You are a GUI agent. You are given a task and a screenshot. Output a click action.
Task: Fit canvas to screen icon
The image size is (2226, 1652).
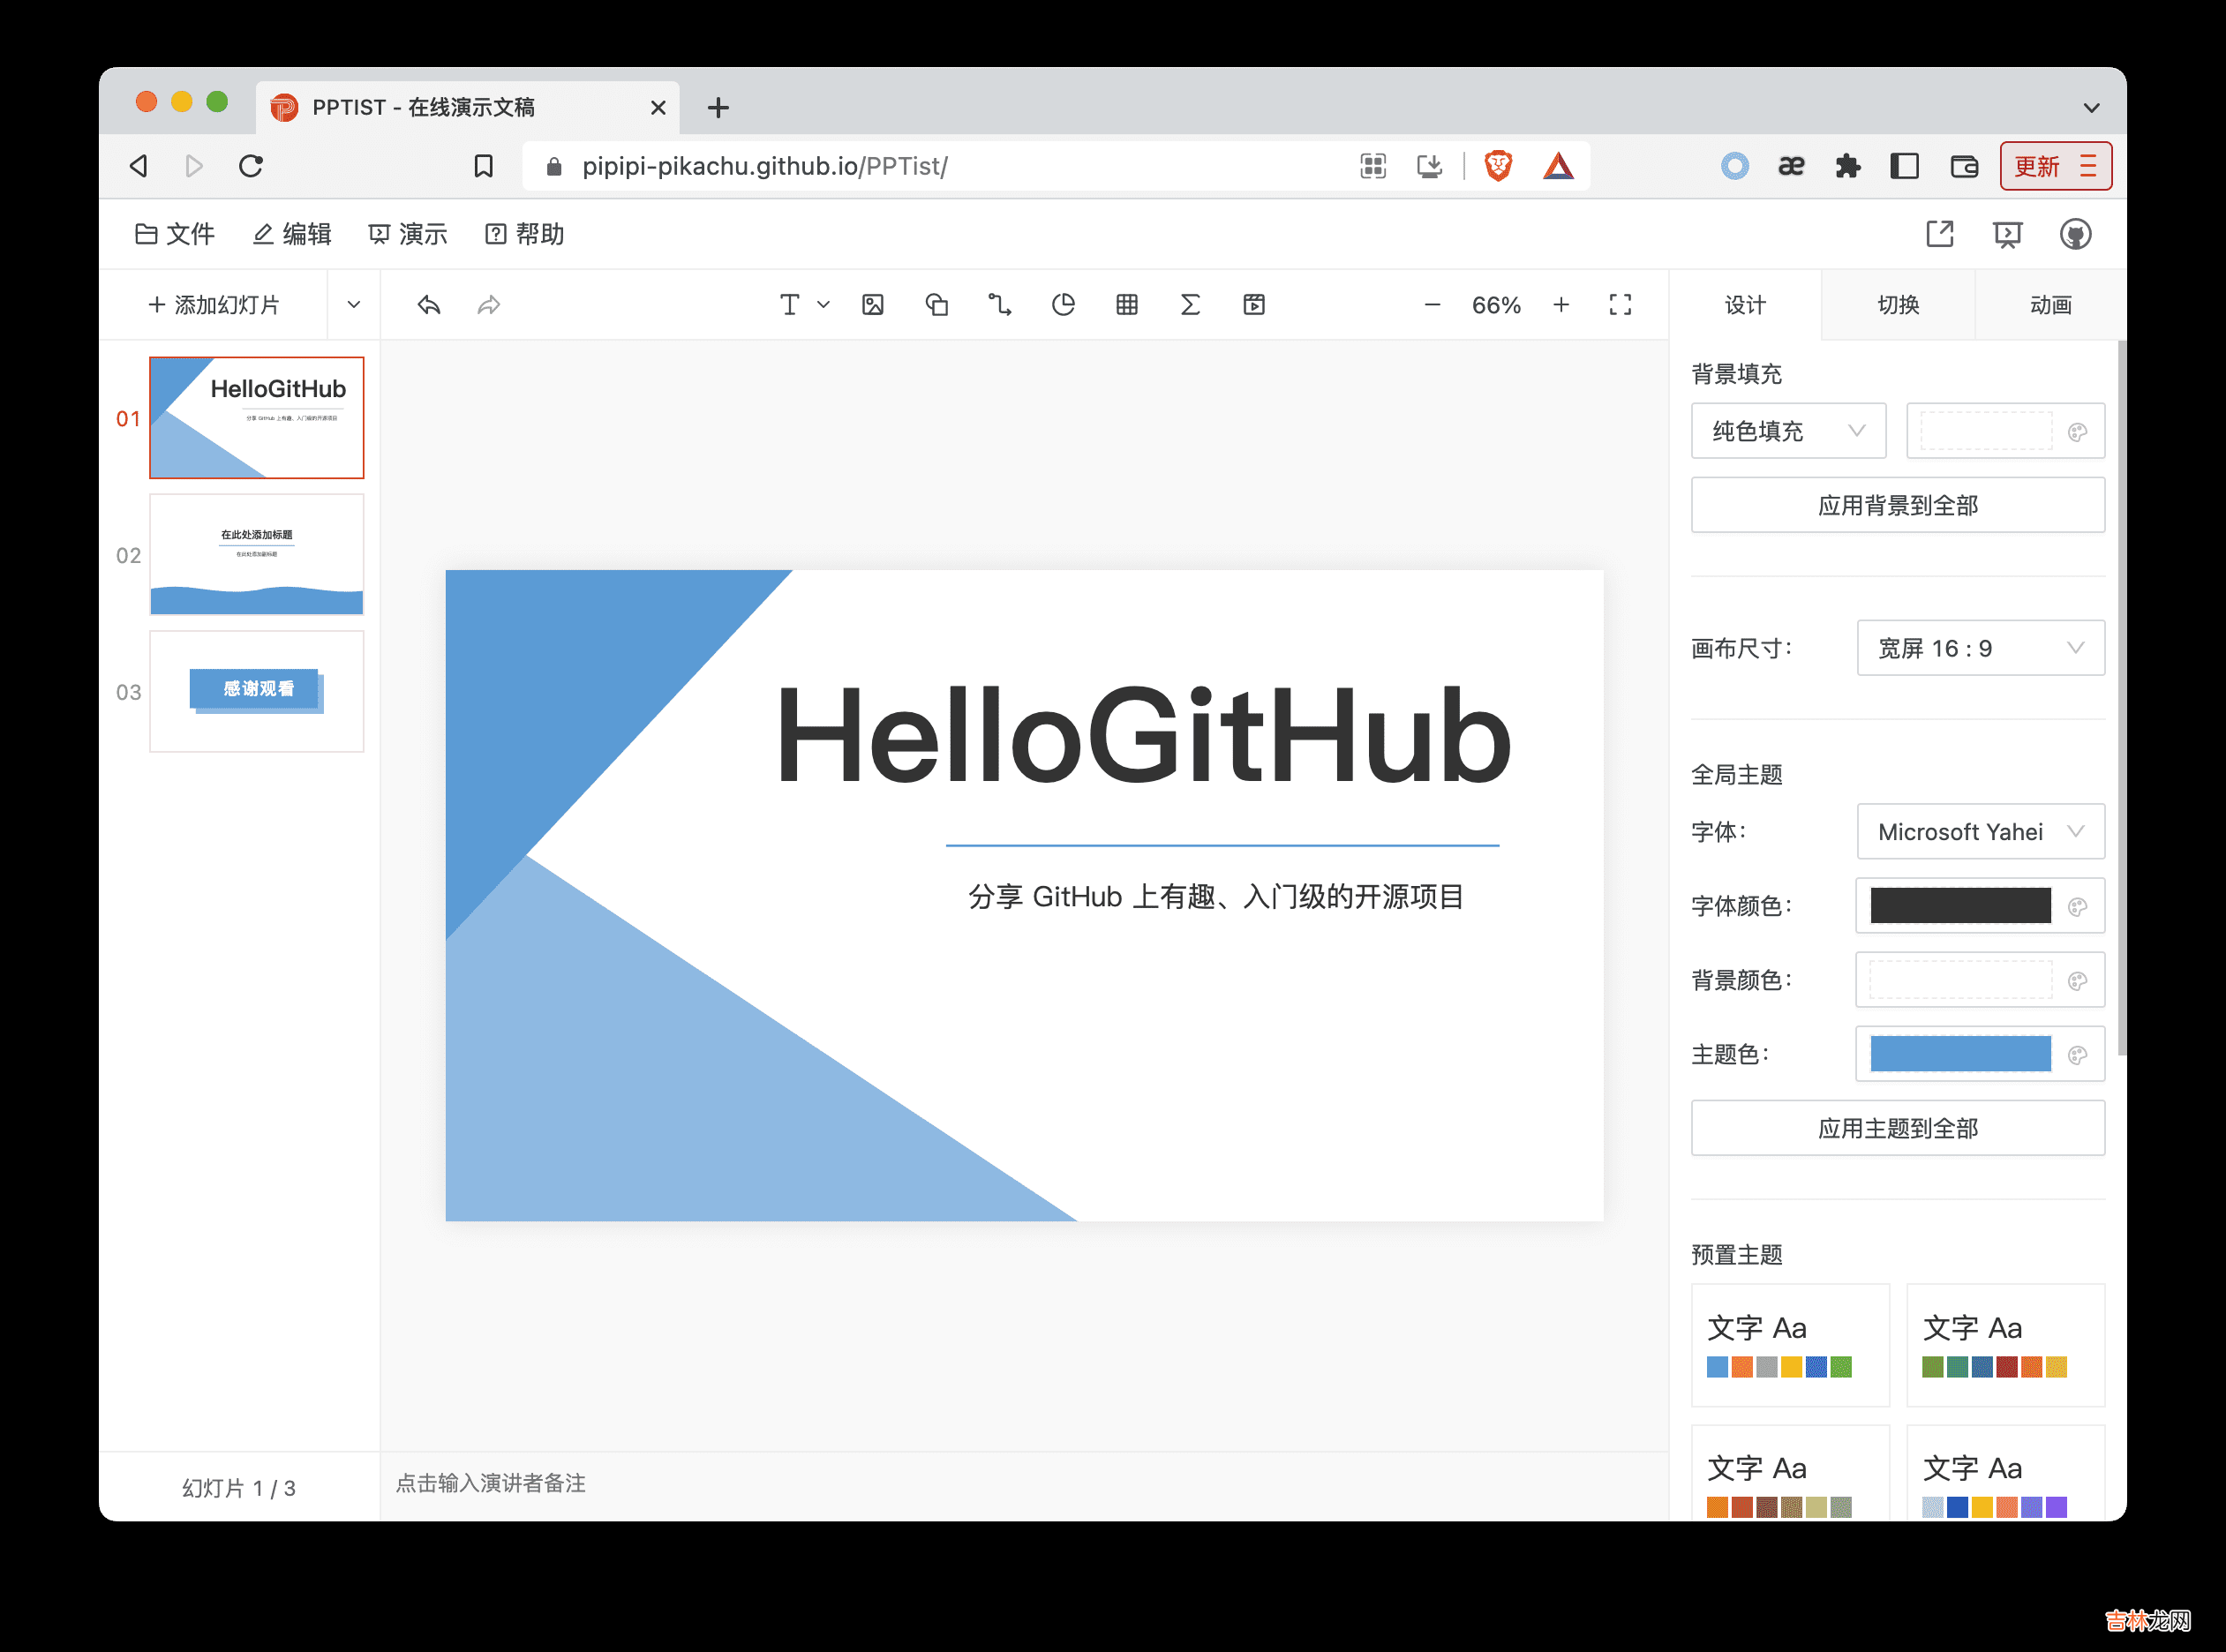(x=1620, y=305)
